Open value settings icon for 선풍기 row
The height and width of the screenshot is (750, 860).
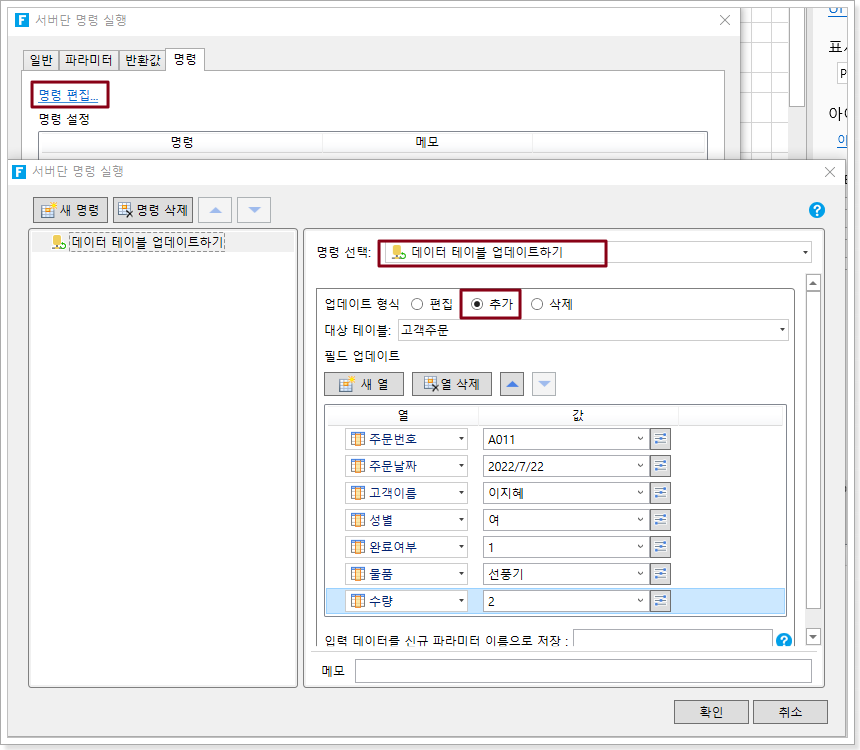660,573
